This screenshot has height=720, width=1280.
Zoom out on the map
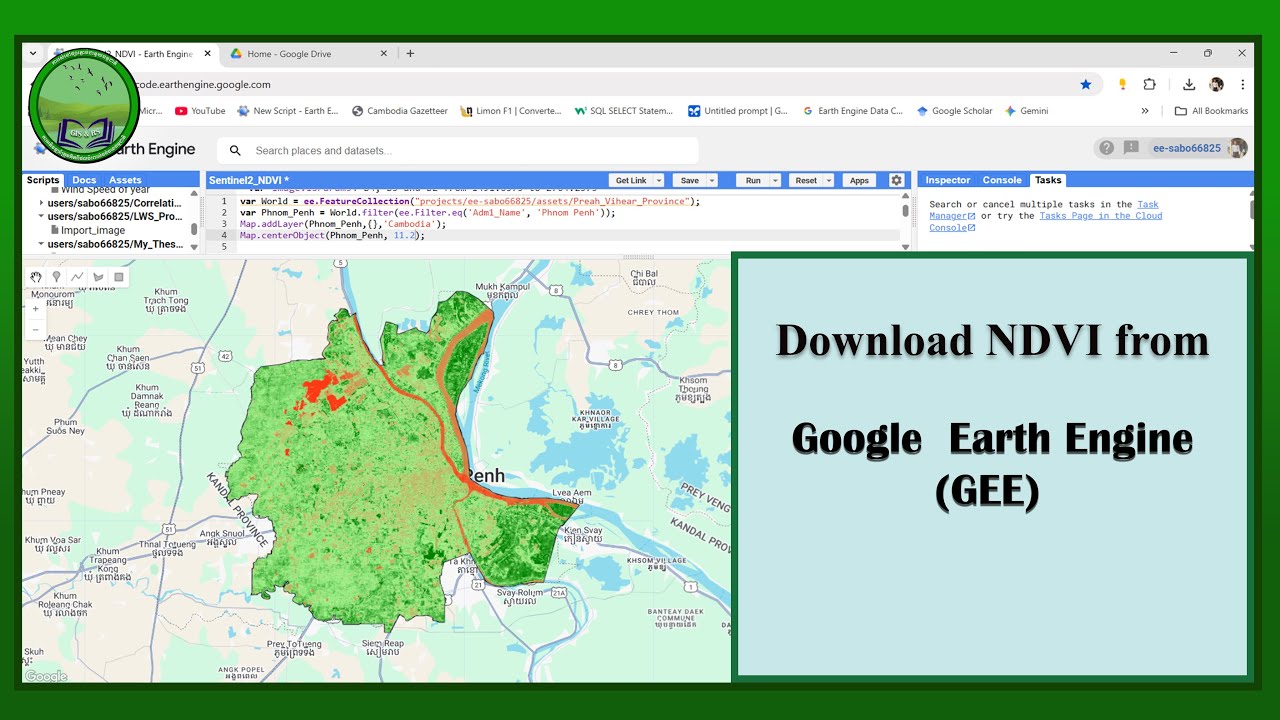coord(36,329)
